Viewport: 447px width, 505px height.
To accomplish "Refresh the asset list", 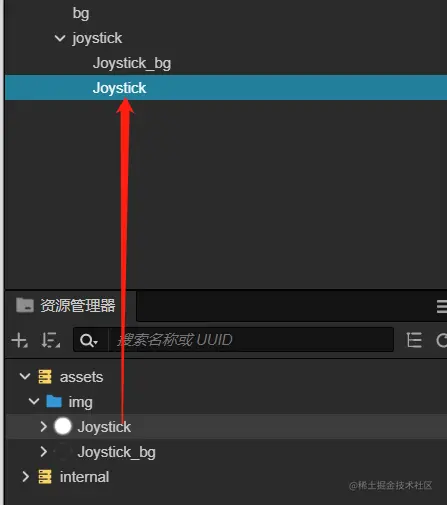I will [442, 340].
